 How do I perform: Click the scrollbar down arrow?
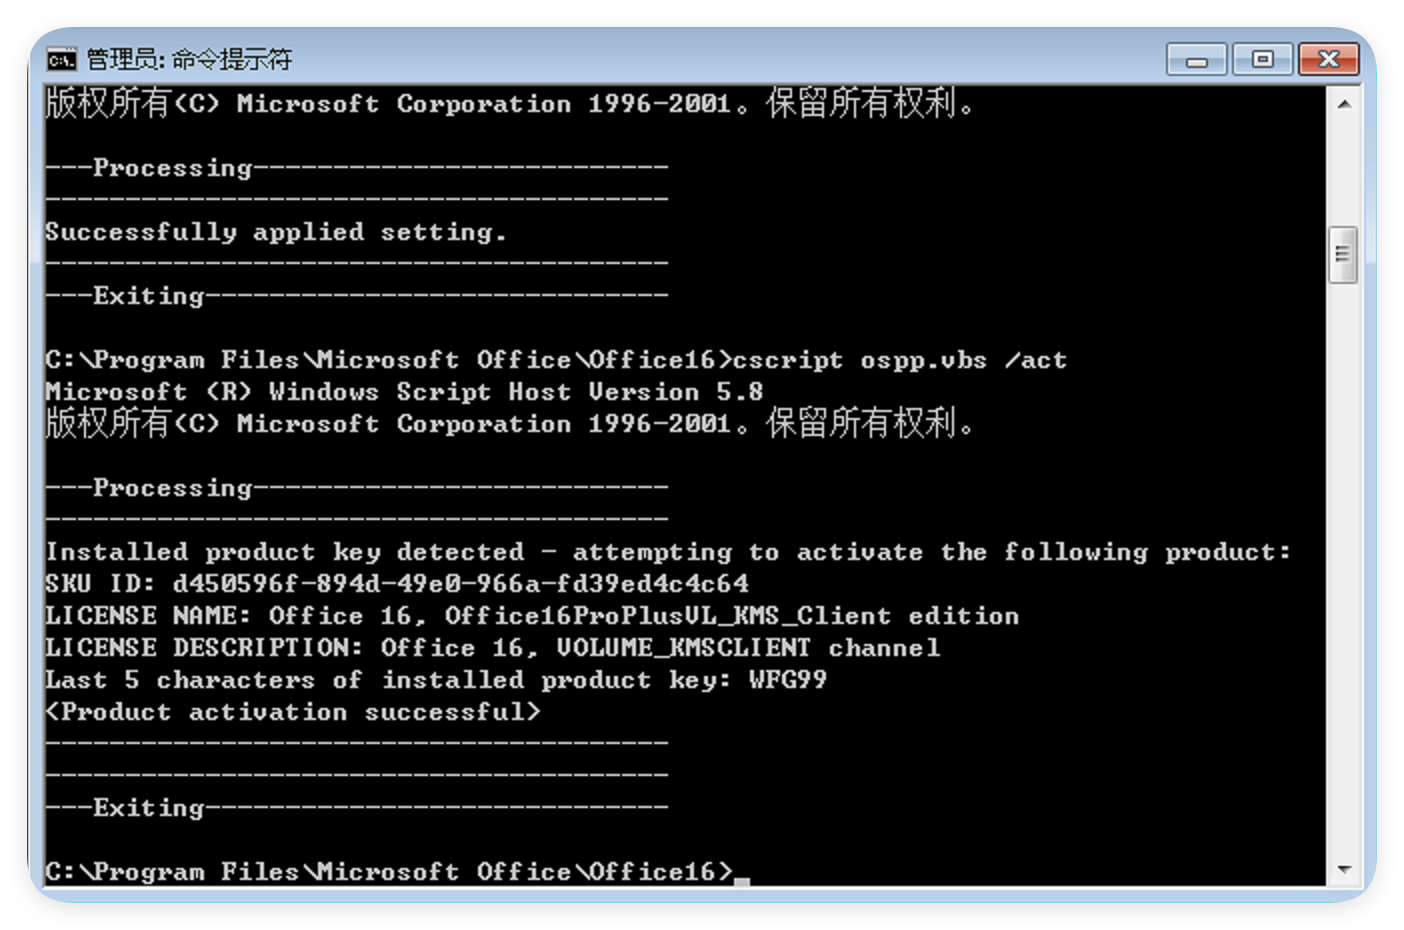pos(1344,870)
